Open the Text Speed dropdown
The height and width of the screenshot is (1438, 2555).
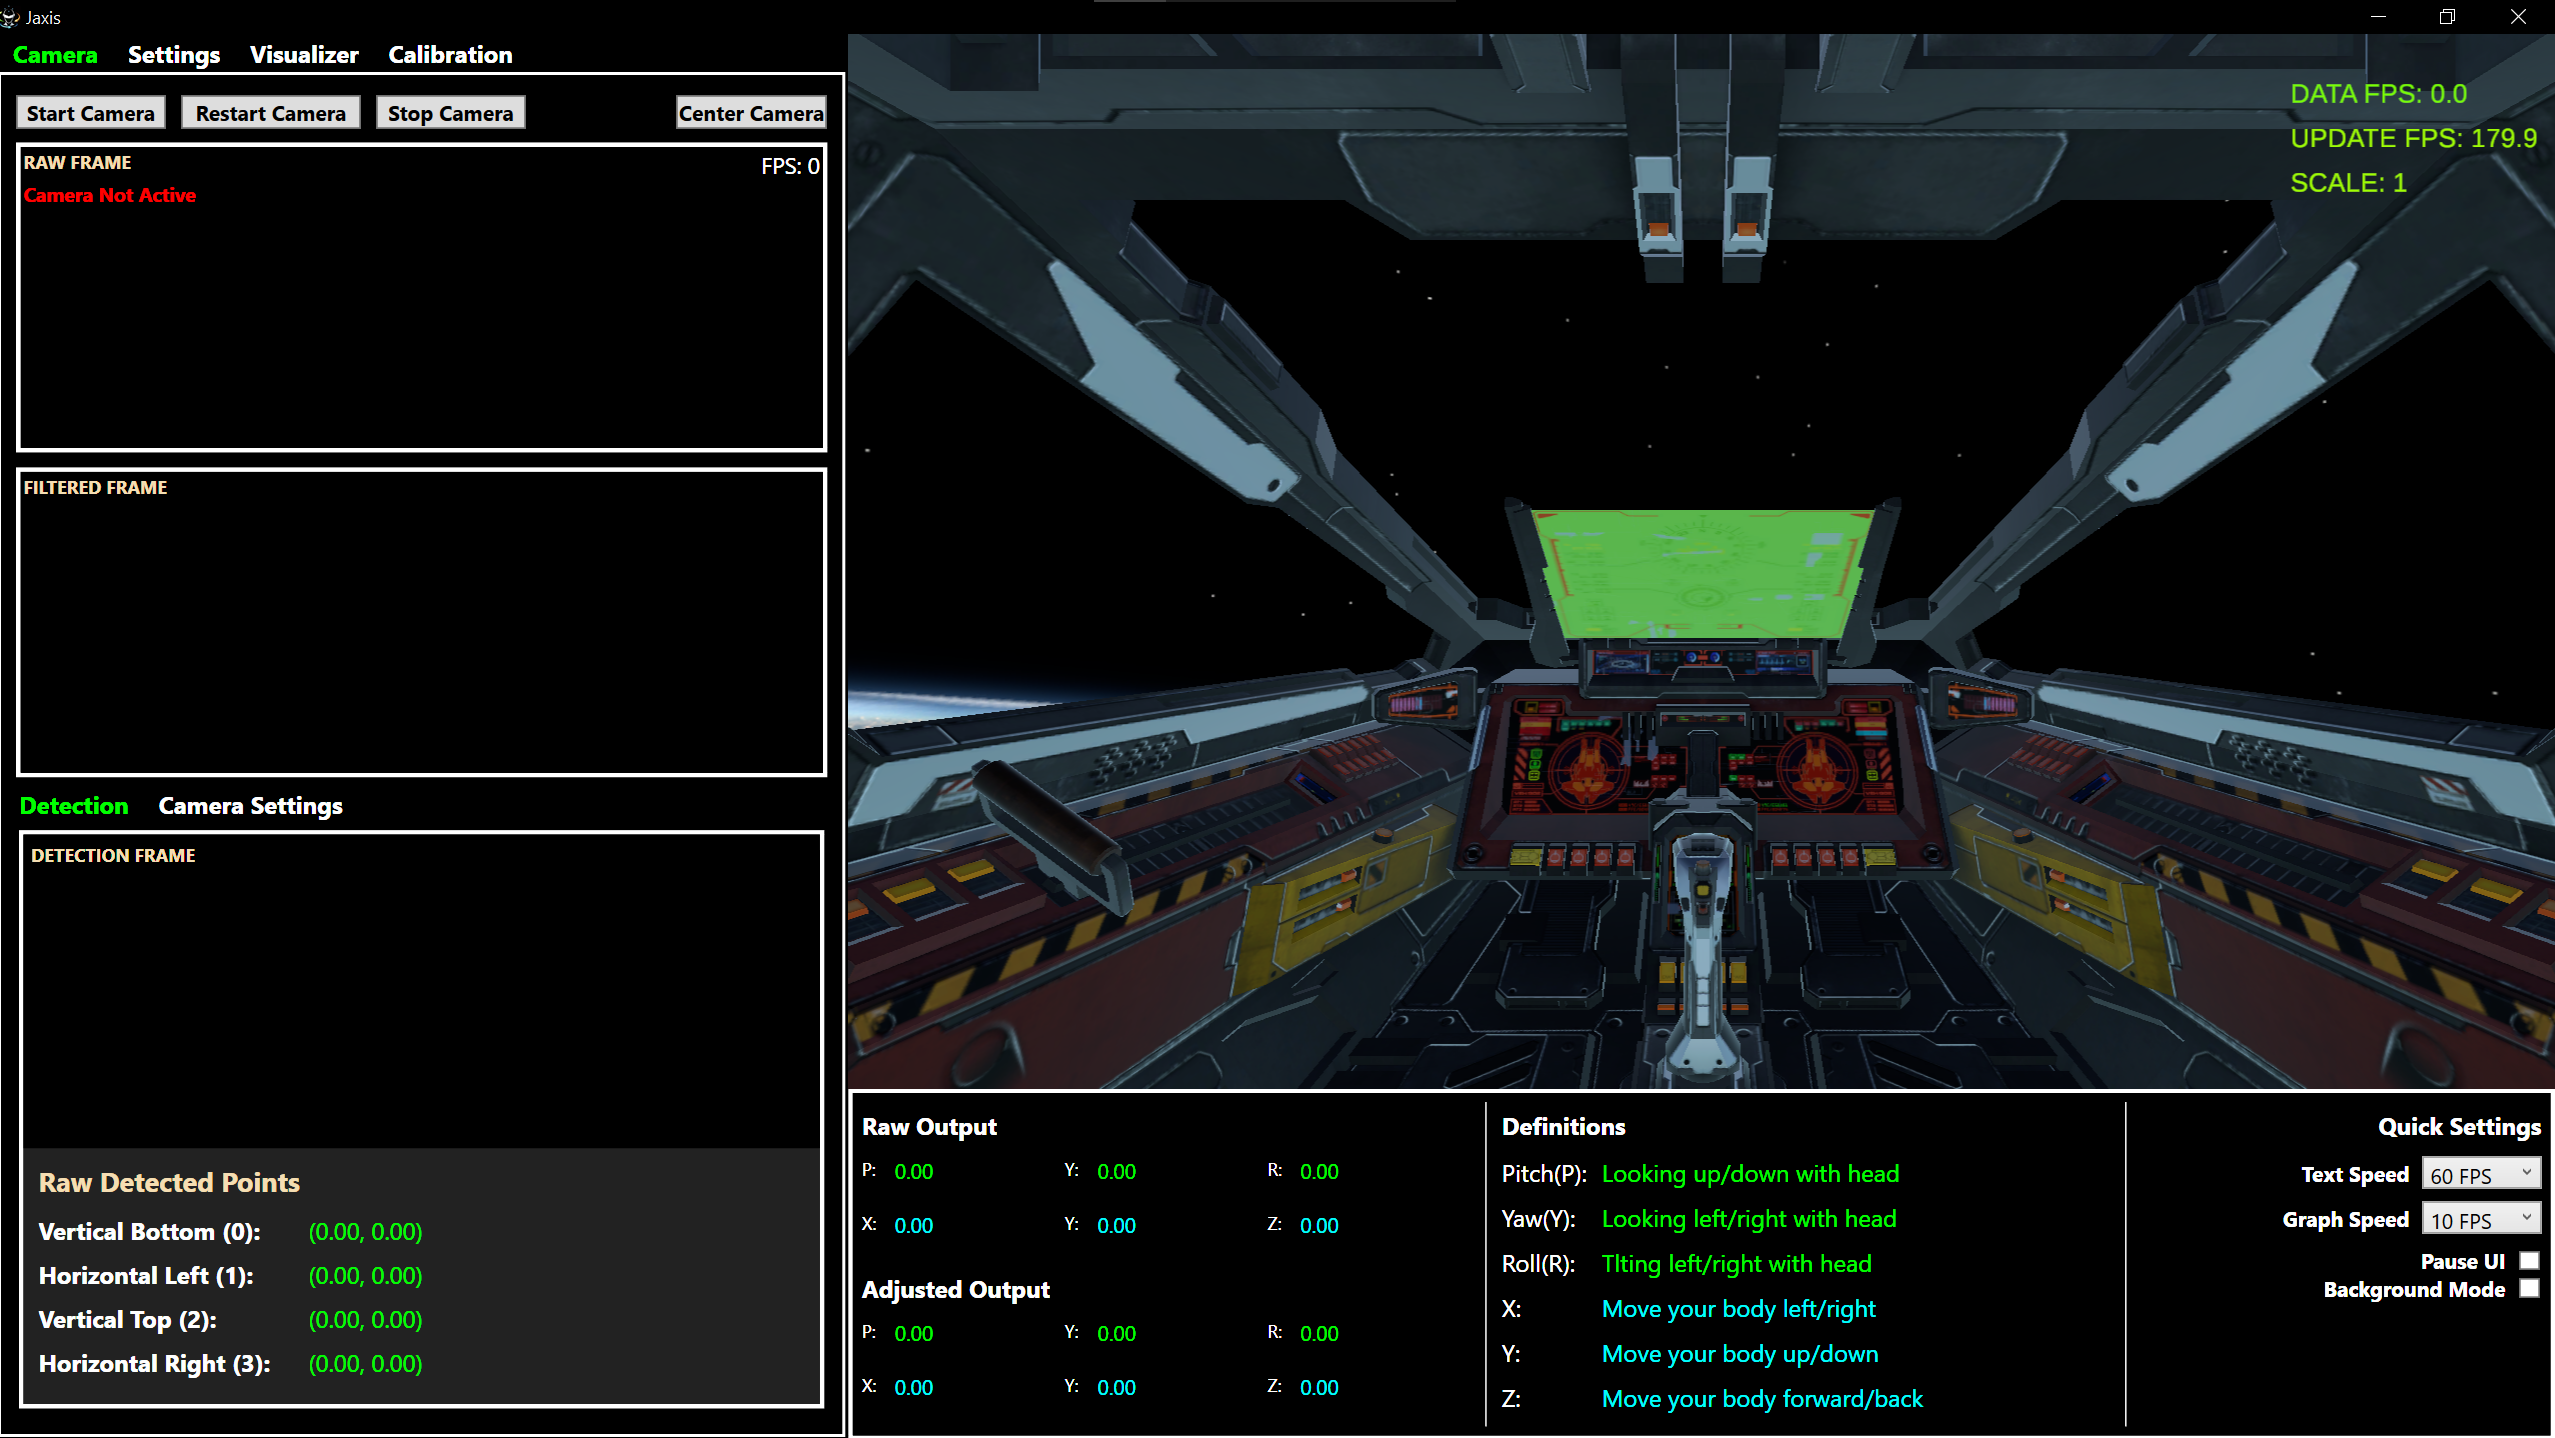[2481, 1174]
